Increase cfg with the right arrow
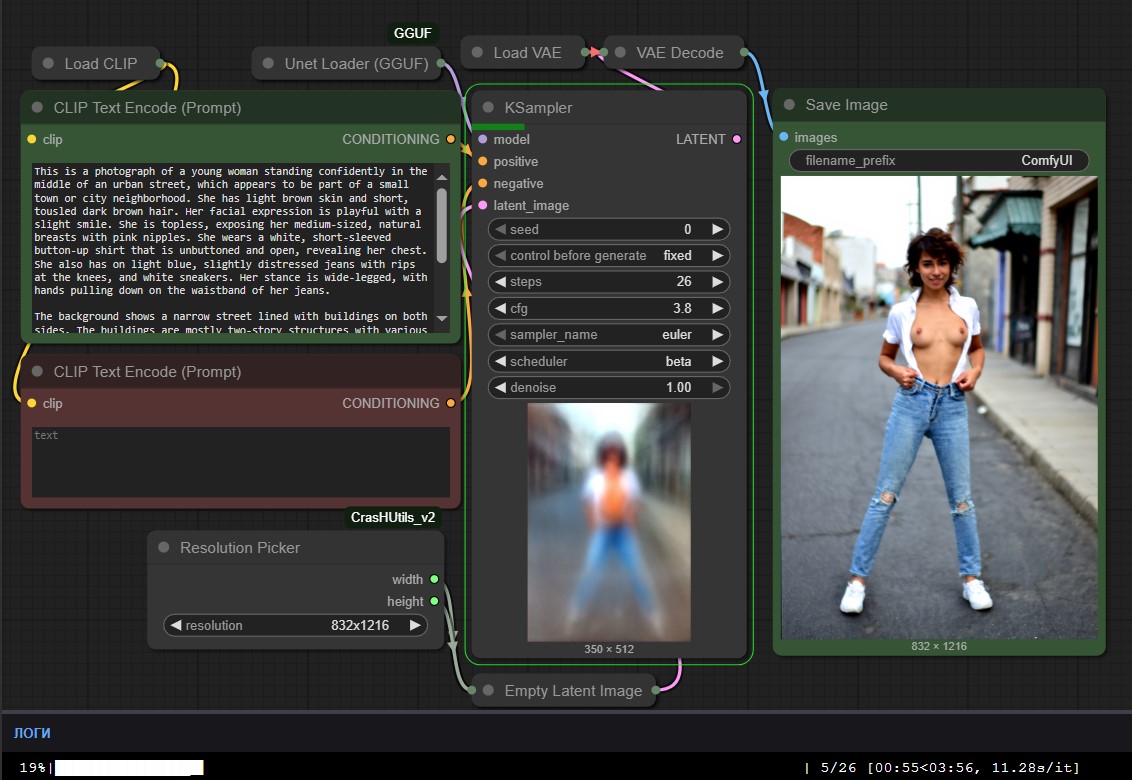The width and height of the screenshot is (1132, 780). click(717, 308)
